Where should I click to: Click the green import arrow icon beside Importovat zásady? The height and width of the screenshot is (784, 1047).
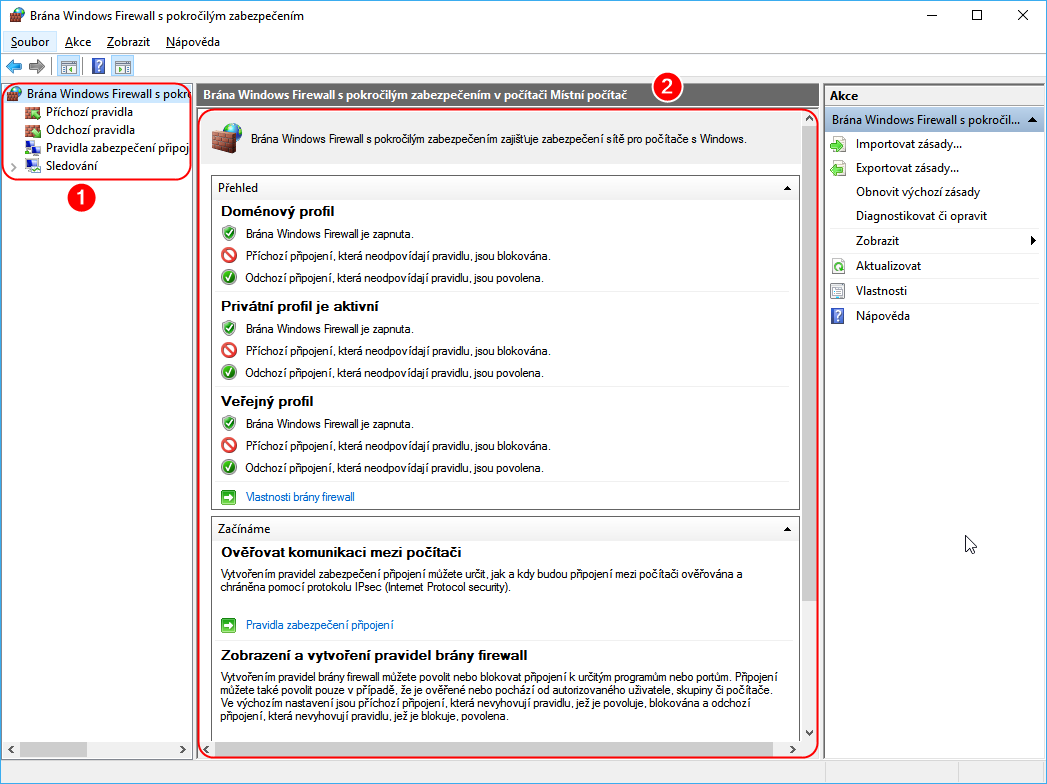point(838,144)
